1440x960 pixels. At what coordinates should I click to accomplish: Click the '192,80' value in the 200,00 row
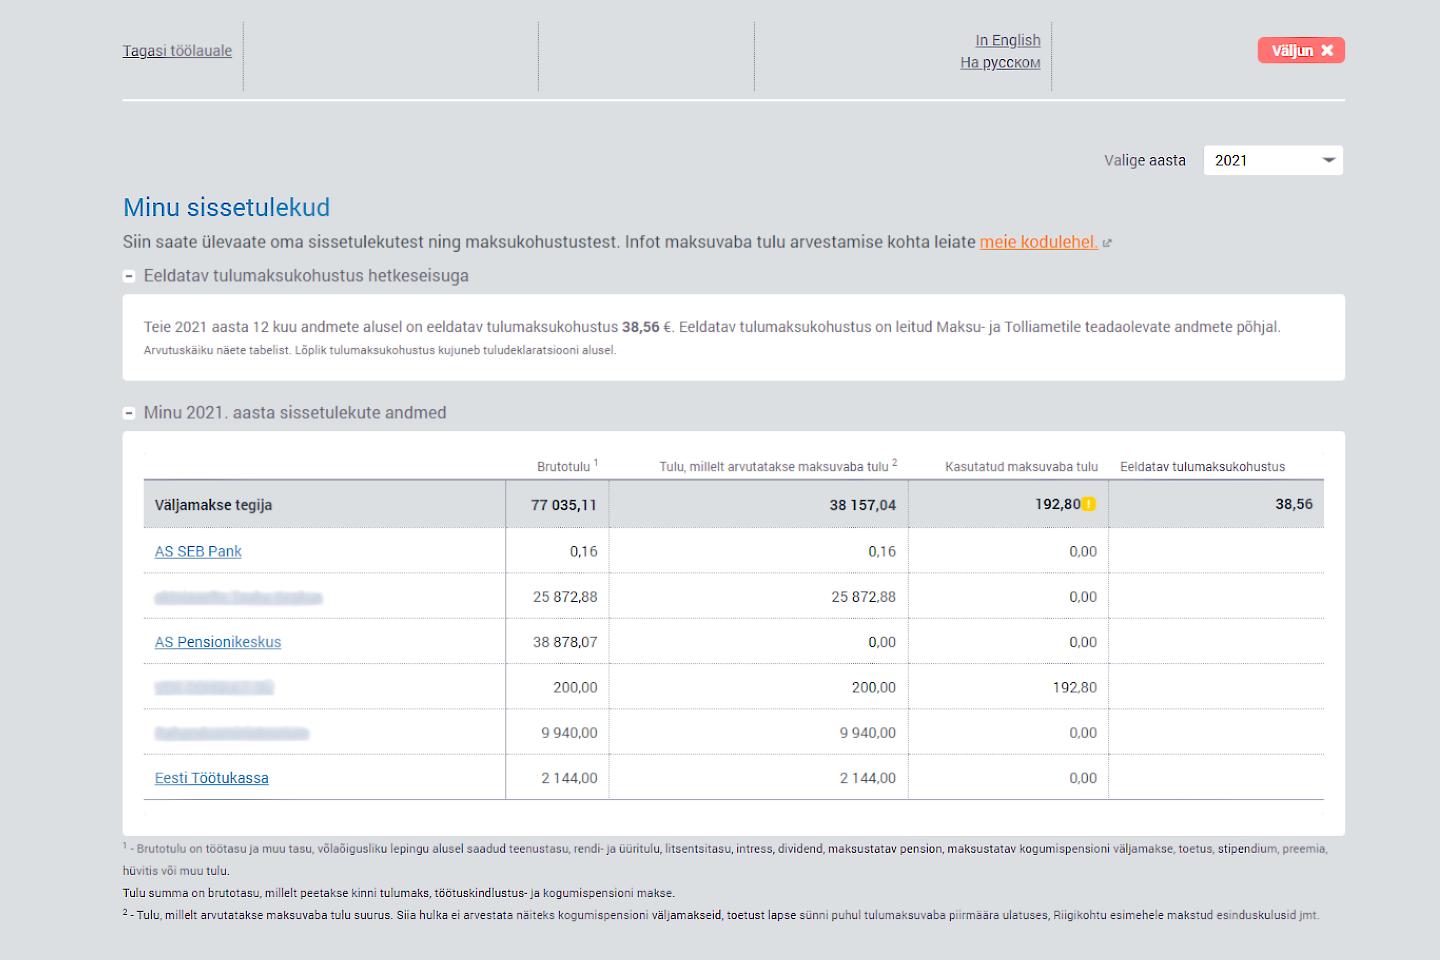(x=1075, y=688)
